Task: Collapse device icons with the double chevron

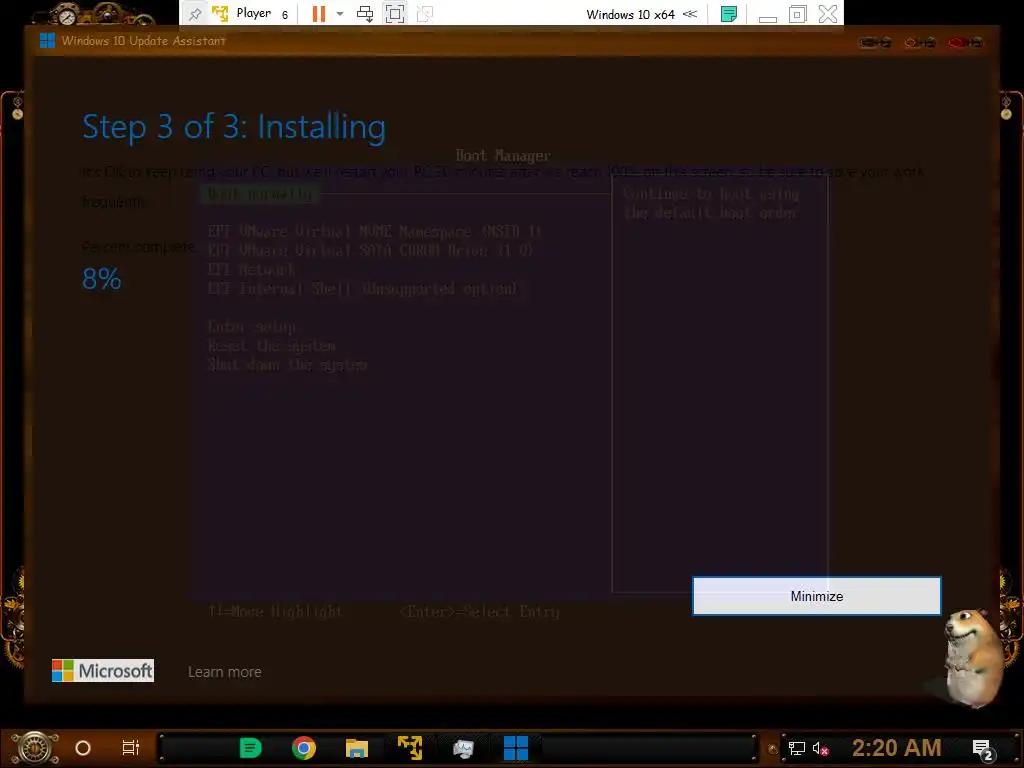Action: 690,14
